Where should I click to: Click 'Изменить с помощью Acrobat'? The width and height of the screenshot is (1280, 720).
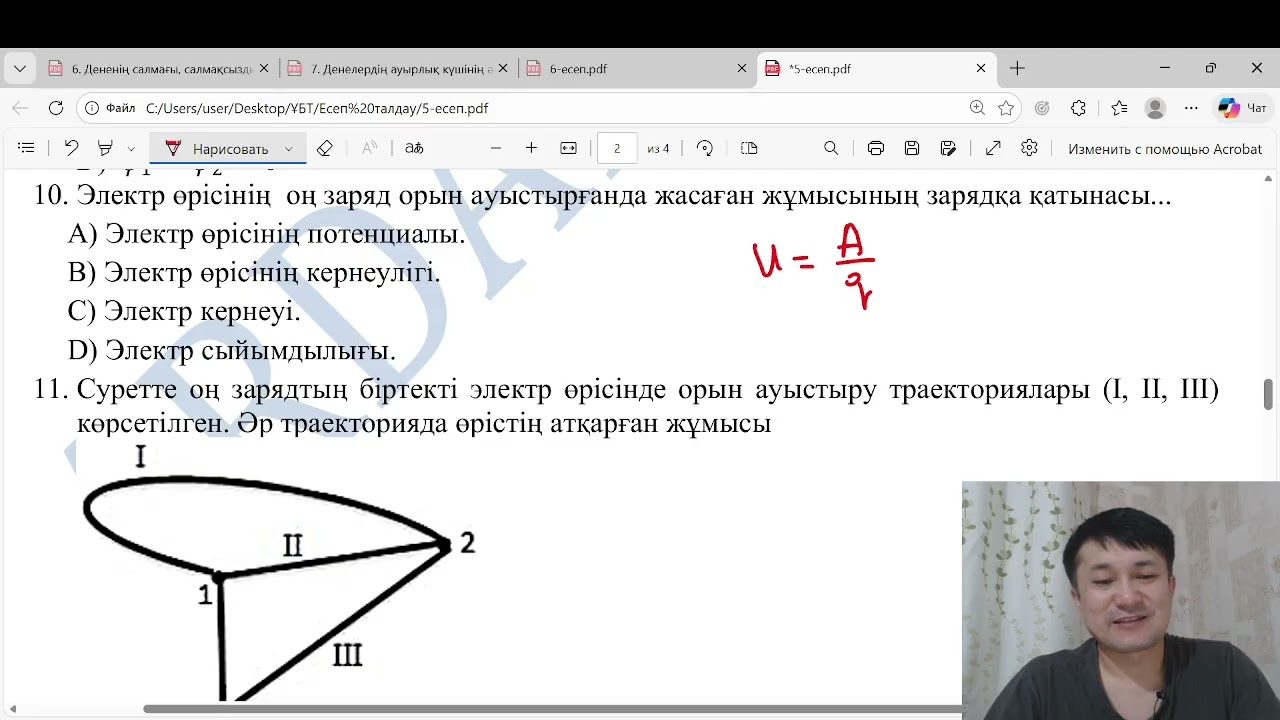coord(1165,149)
